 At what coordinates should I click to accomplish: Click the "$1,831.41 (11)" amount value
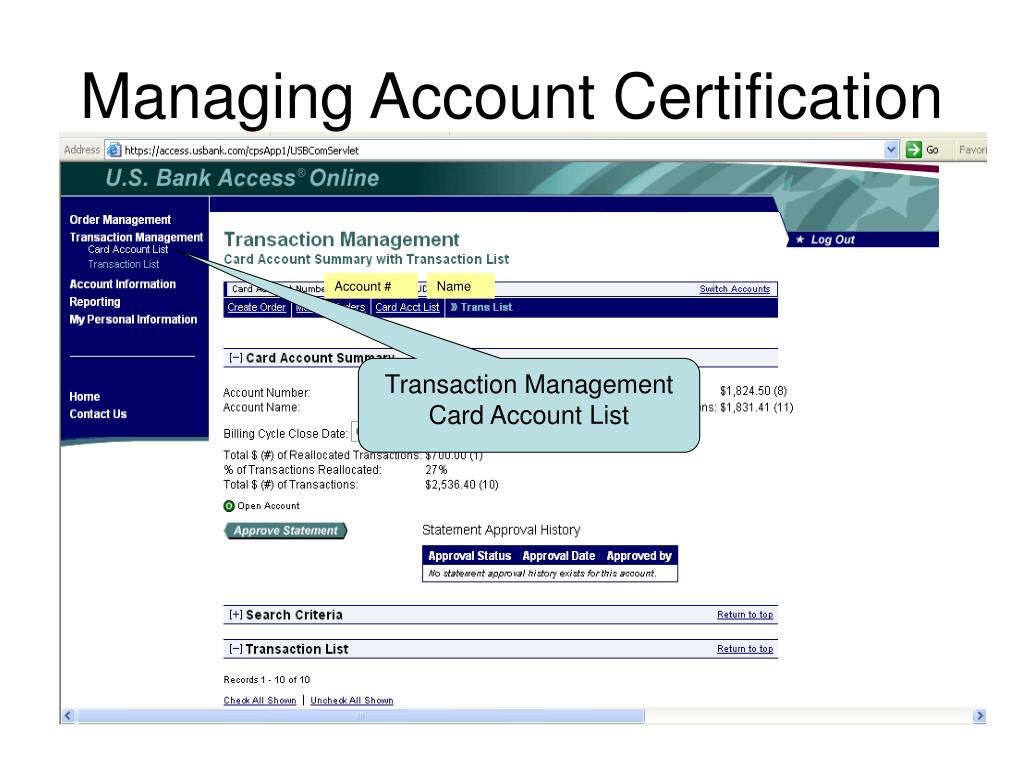[757, 408]
